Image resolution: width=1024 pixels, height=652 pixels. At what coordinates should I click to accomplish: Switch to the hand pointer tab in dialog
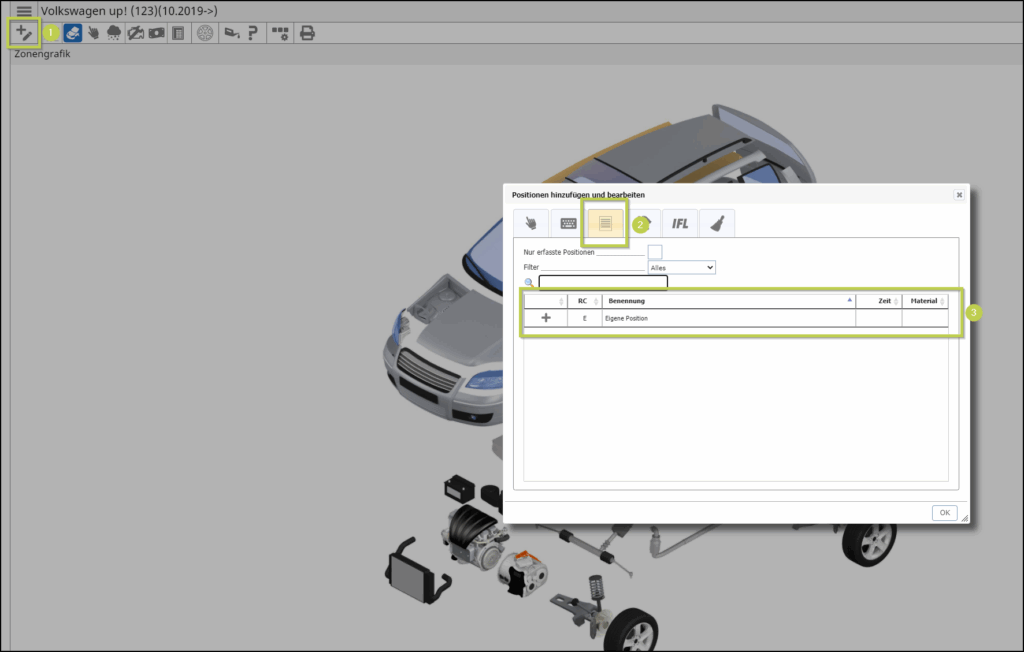pyautogui.click(x=530, y=223)
